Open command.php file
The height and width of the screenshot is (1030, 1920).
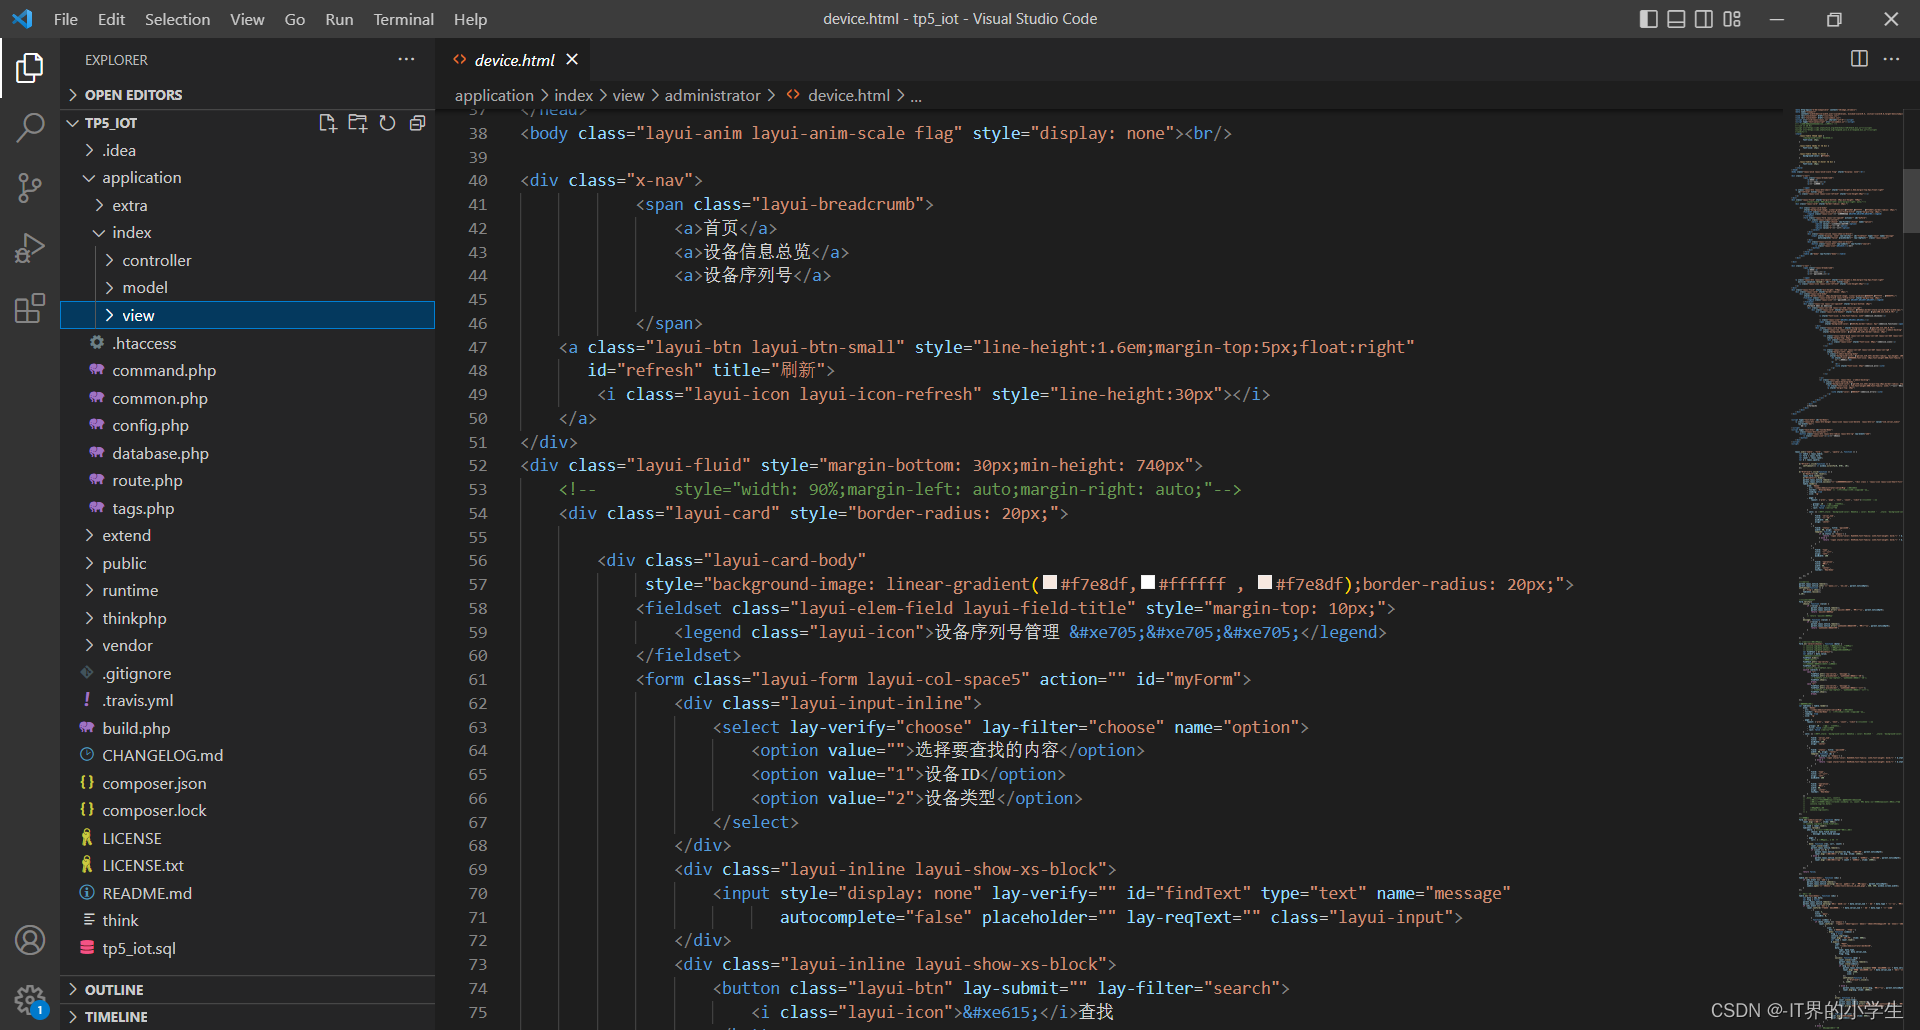pyautogui.click(x=164, y=371)
